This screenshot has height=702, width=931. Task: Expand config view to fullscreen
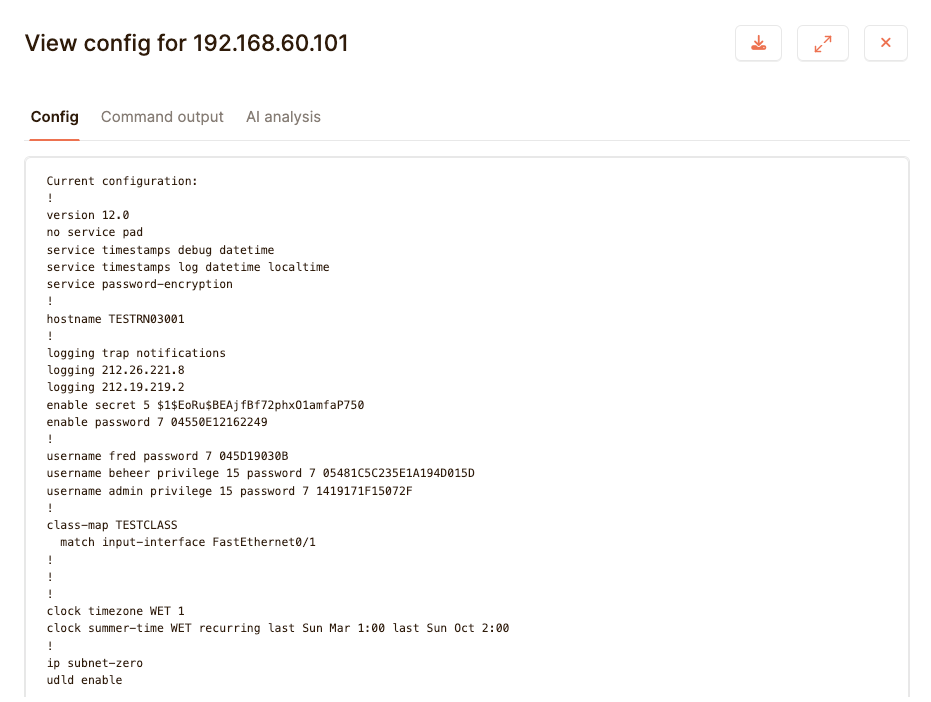(x=822, y=43)
